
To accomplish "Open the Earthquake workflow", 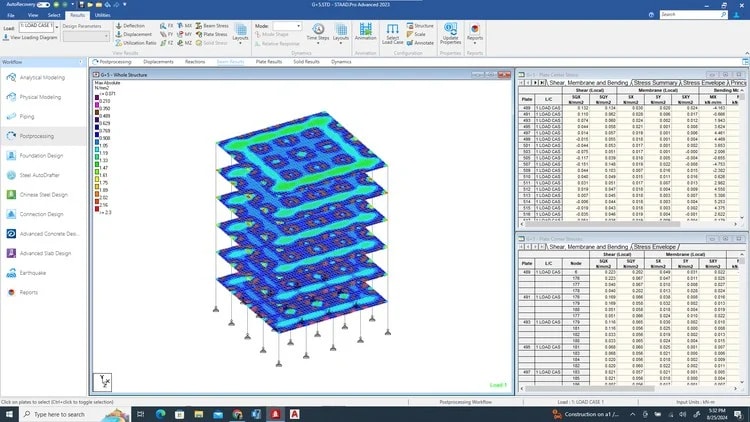I will 34,272.
